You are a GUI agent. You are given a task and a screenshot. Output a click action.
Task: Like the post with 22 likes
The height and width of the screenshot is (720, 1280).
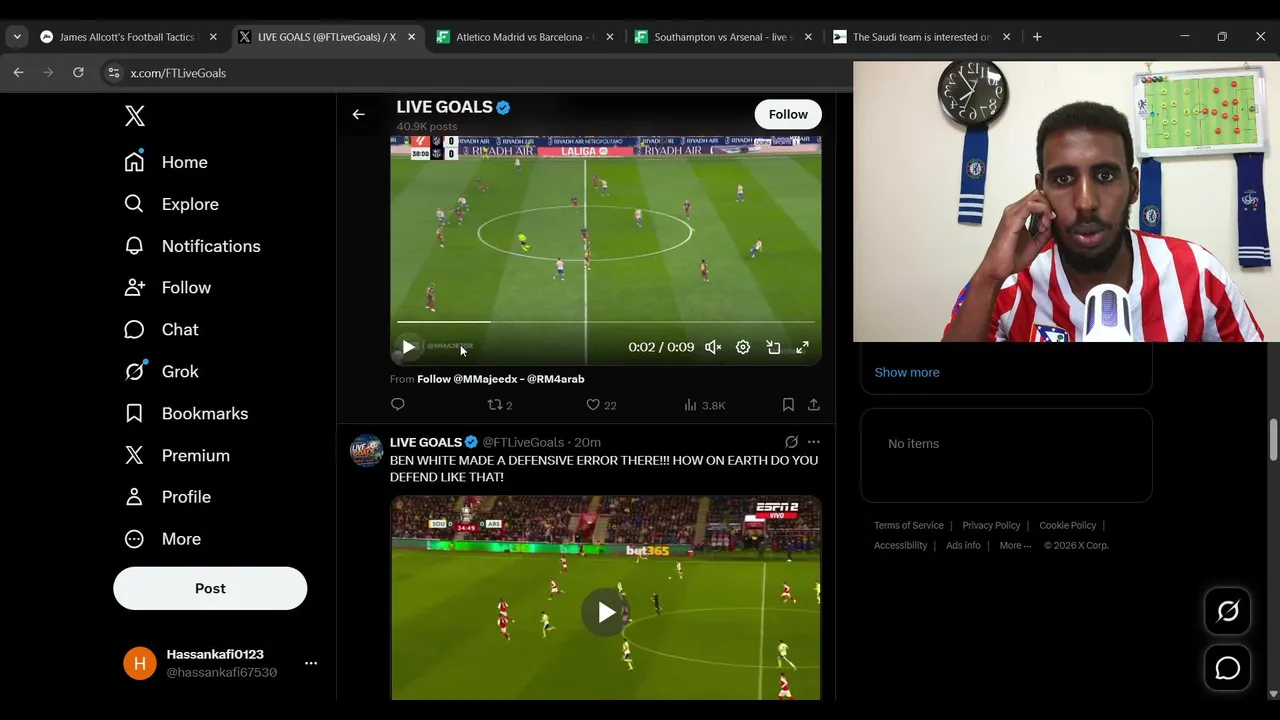pos(601,405)
